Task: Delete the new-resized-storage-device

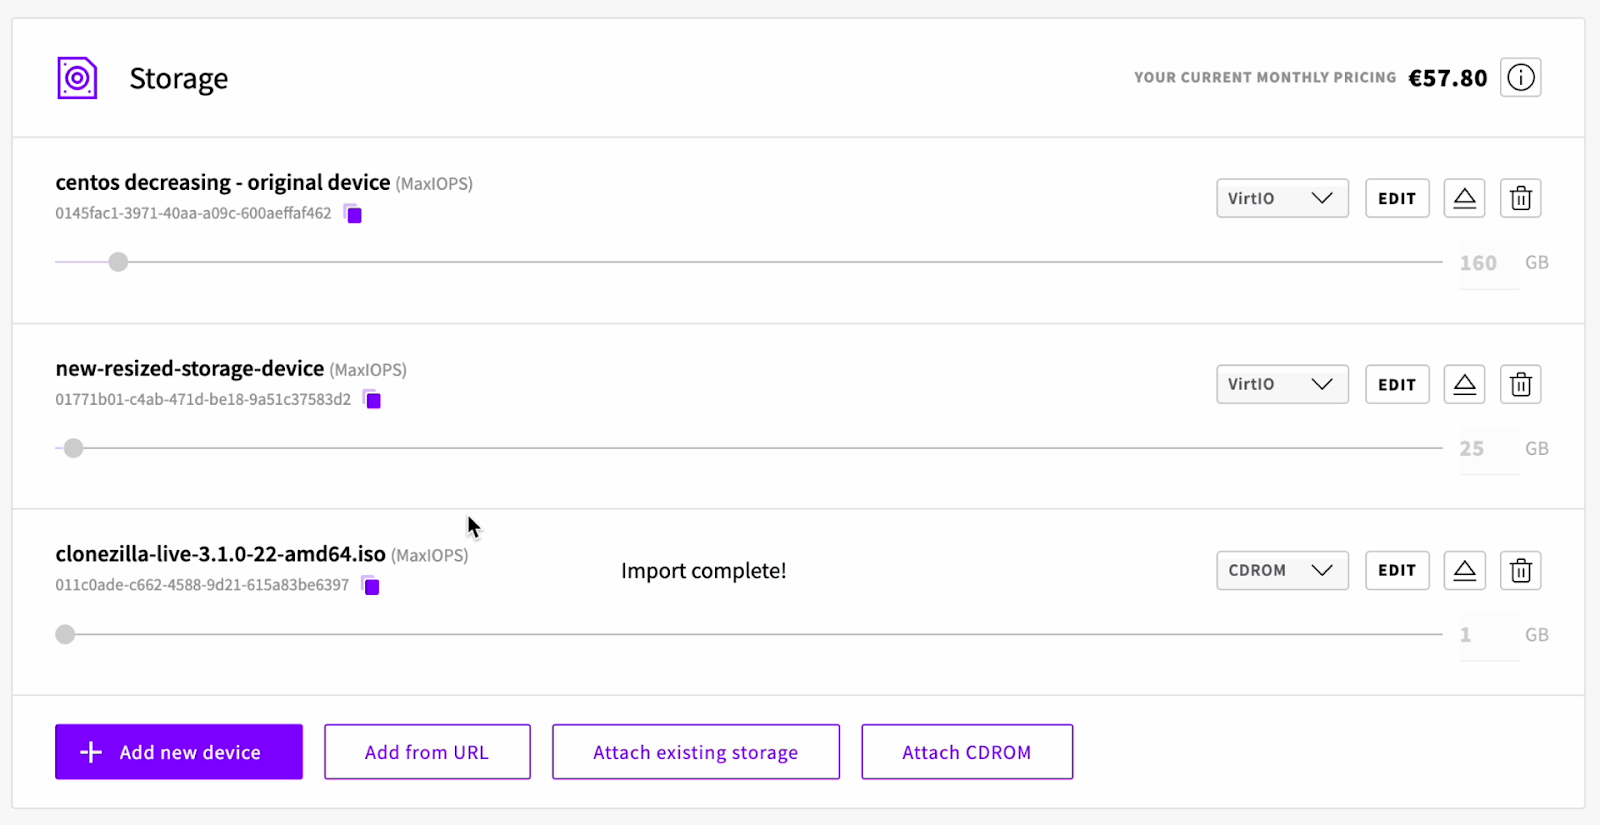Action: click(1520, 384)
